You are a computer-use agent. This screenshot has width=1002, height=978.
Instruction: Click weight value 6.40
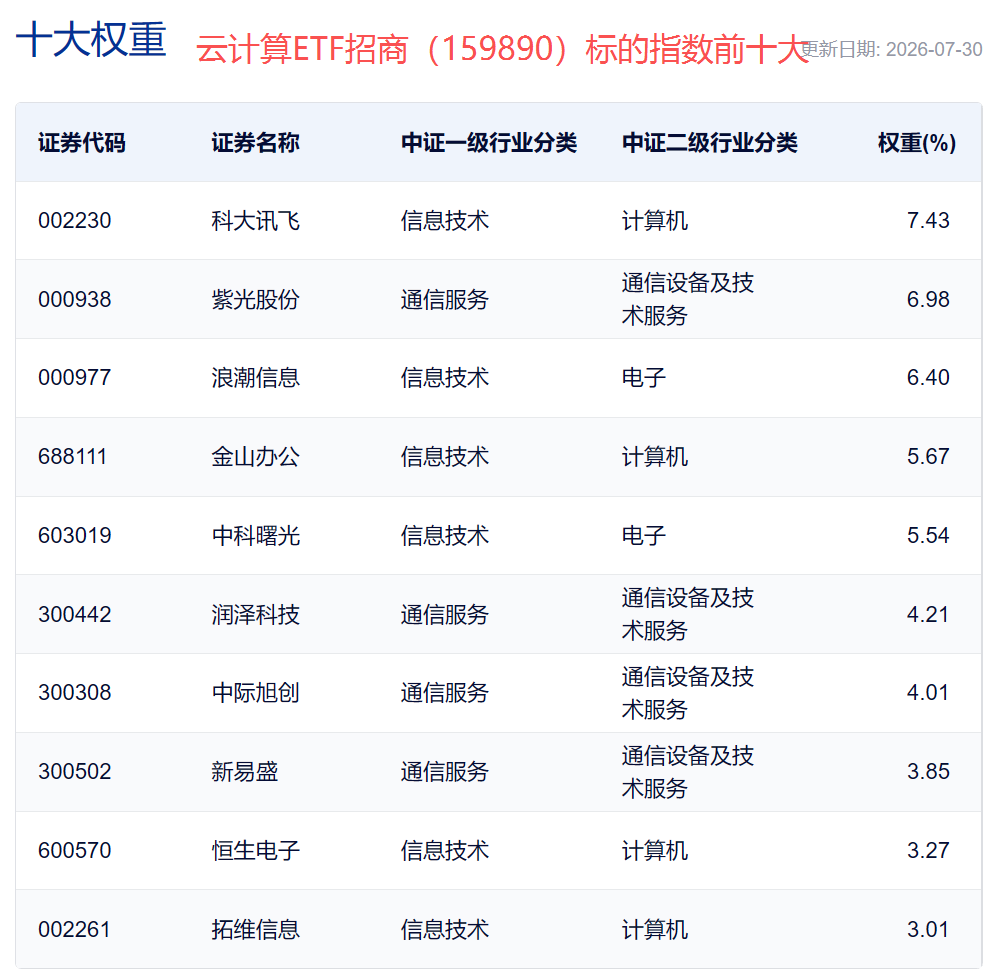[928, 378]
